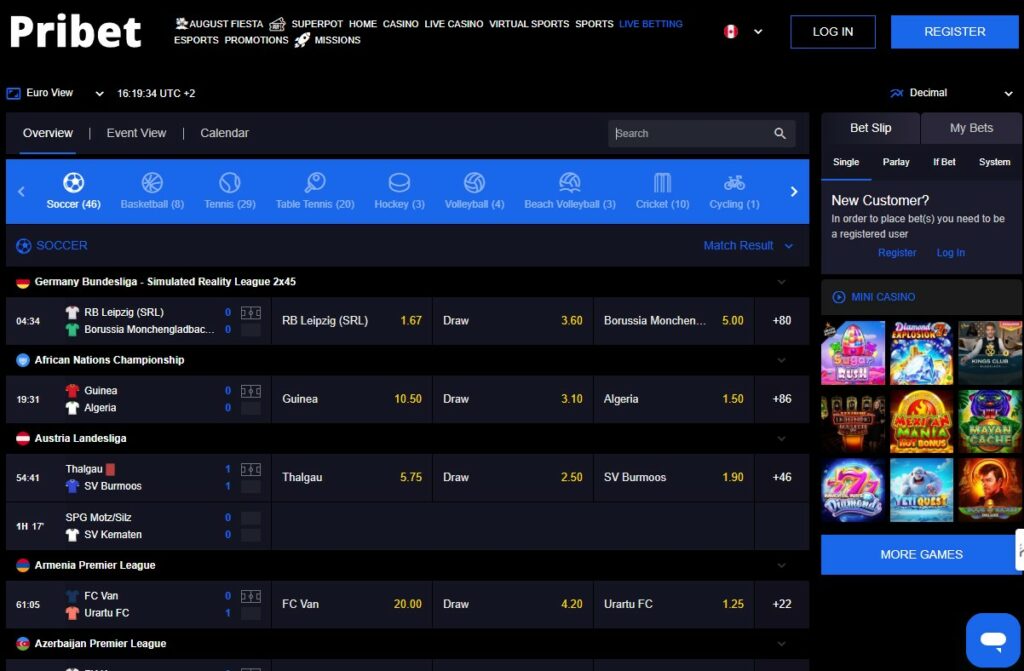Collapse the Azerbaijan Premier League section
The image size is (1024, 671).
tap(781, 644)
